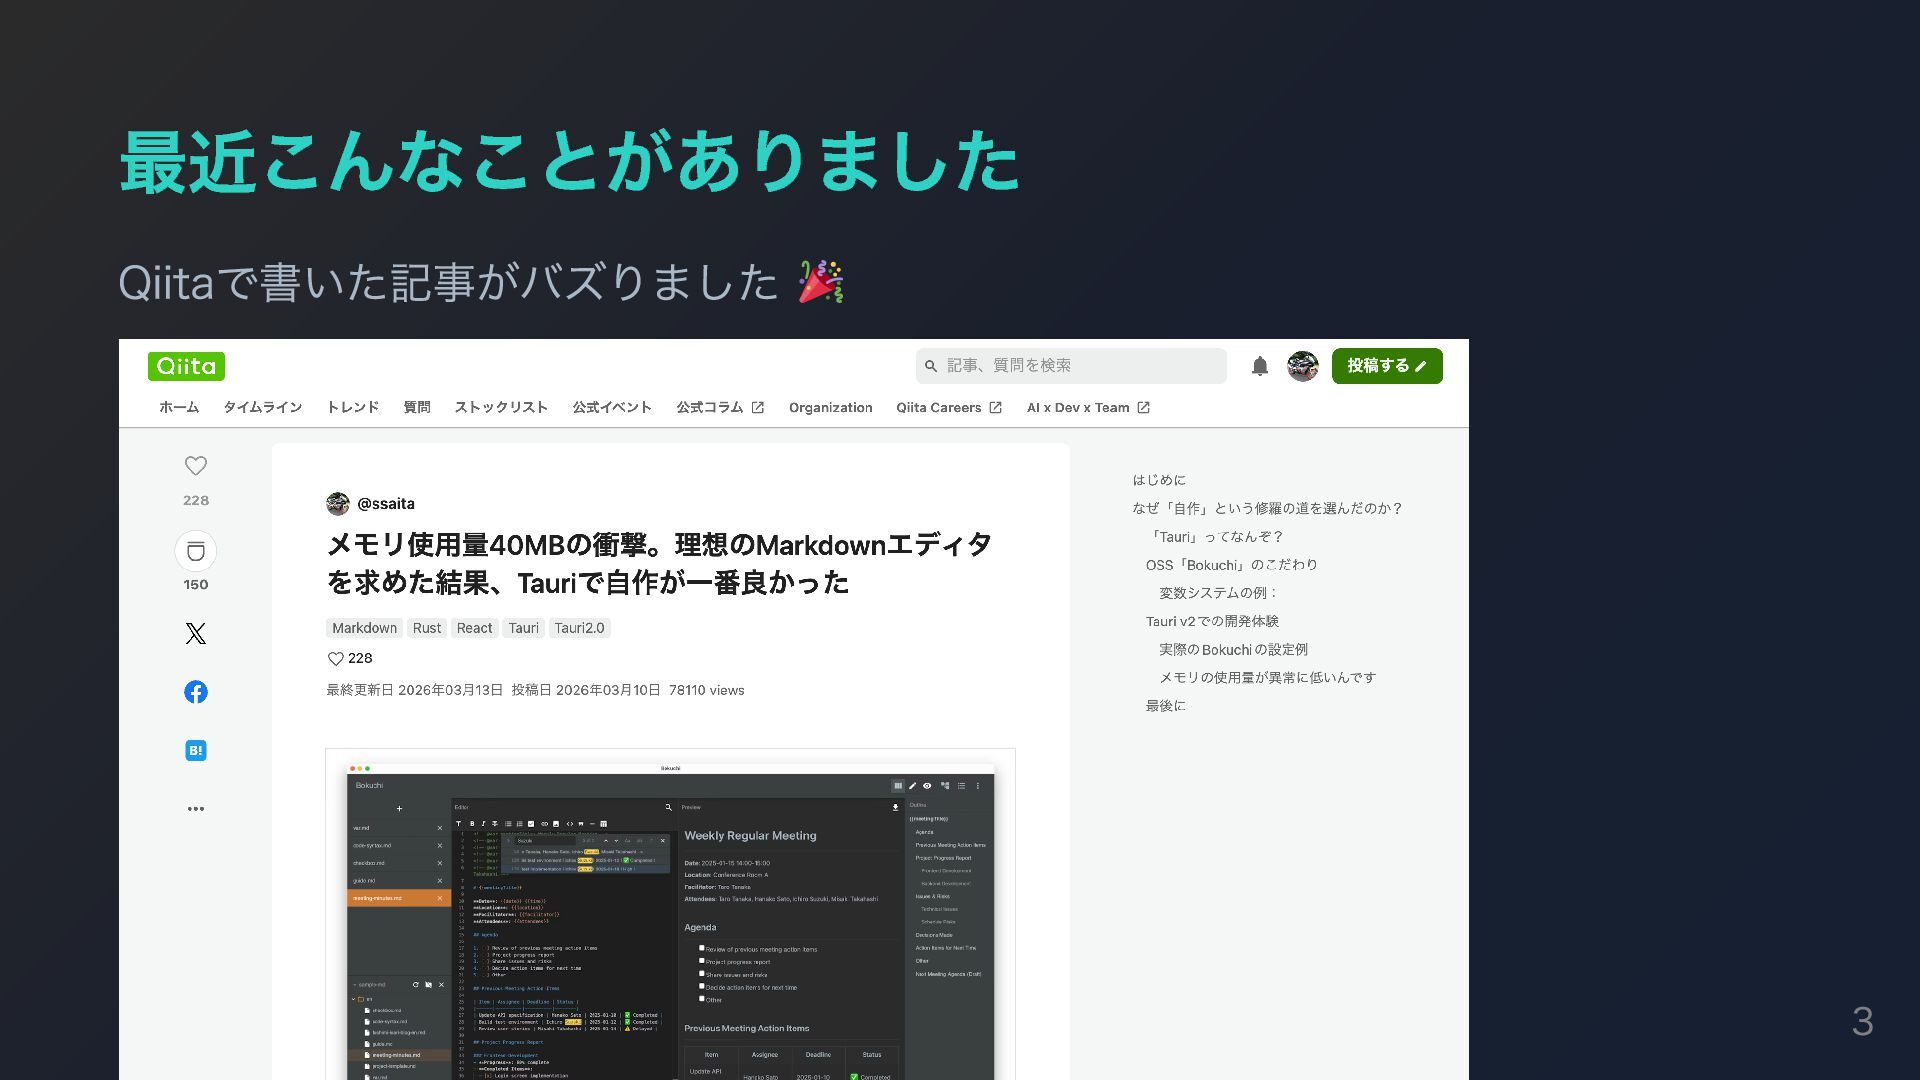Click the Qiita logo
This screenshot has height=1080, width=1920.
pos(186,366)
